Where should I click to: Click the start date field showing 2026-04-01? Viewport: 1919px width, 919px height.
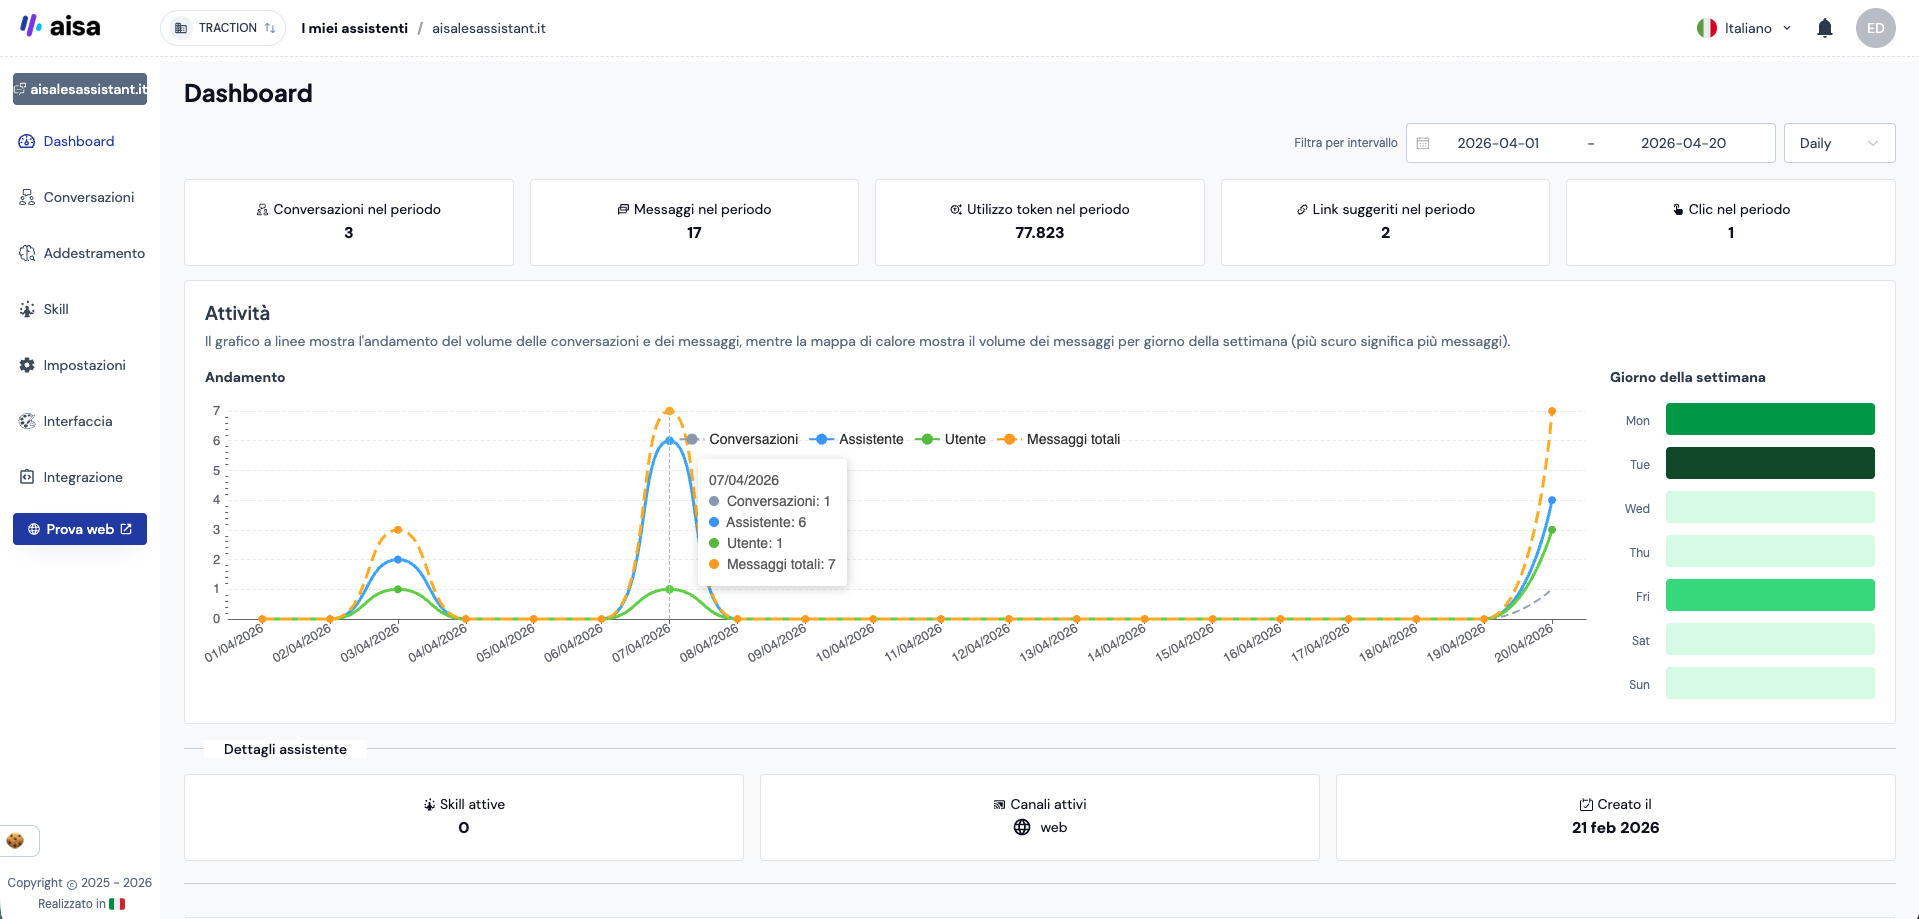[1498, 143]
